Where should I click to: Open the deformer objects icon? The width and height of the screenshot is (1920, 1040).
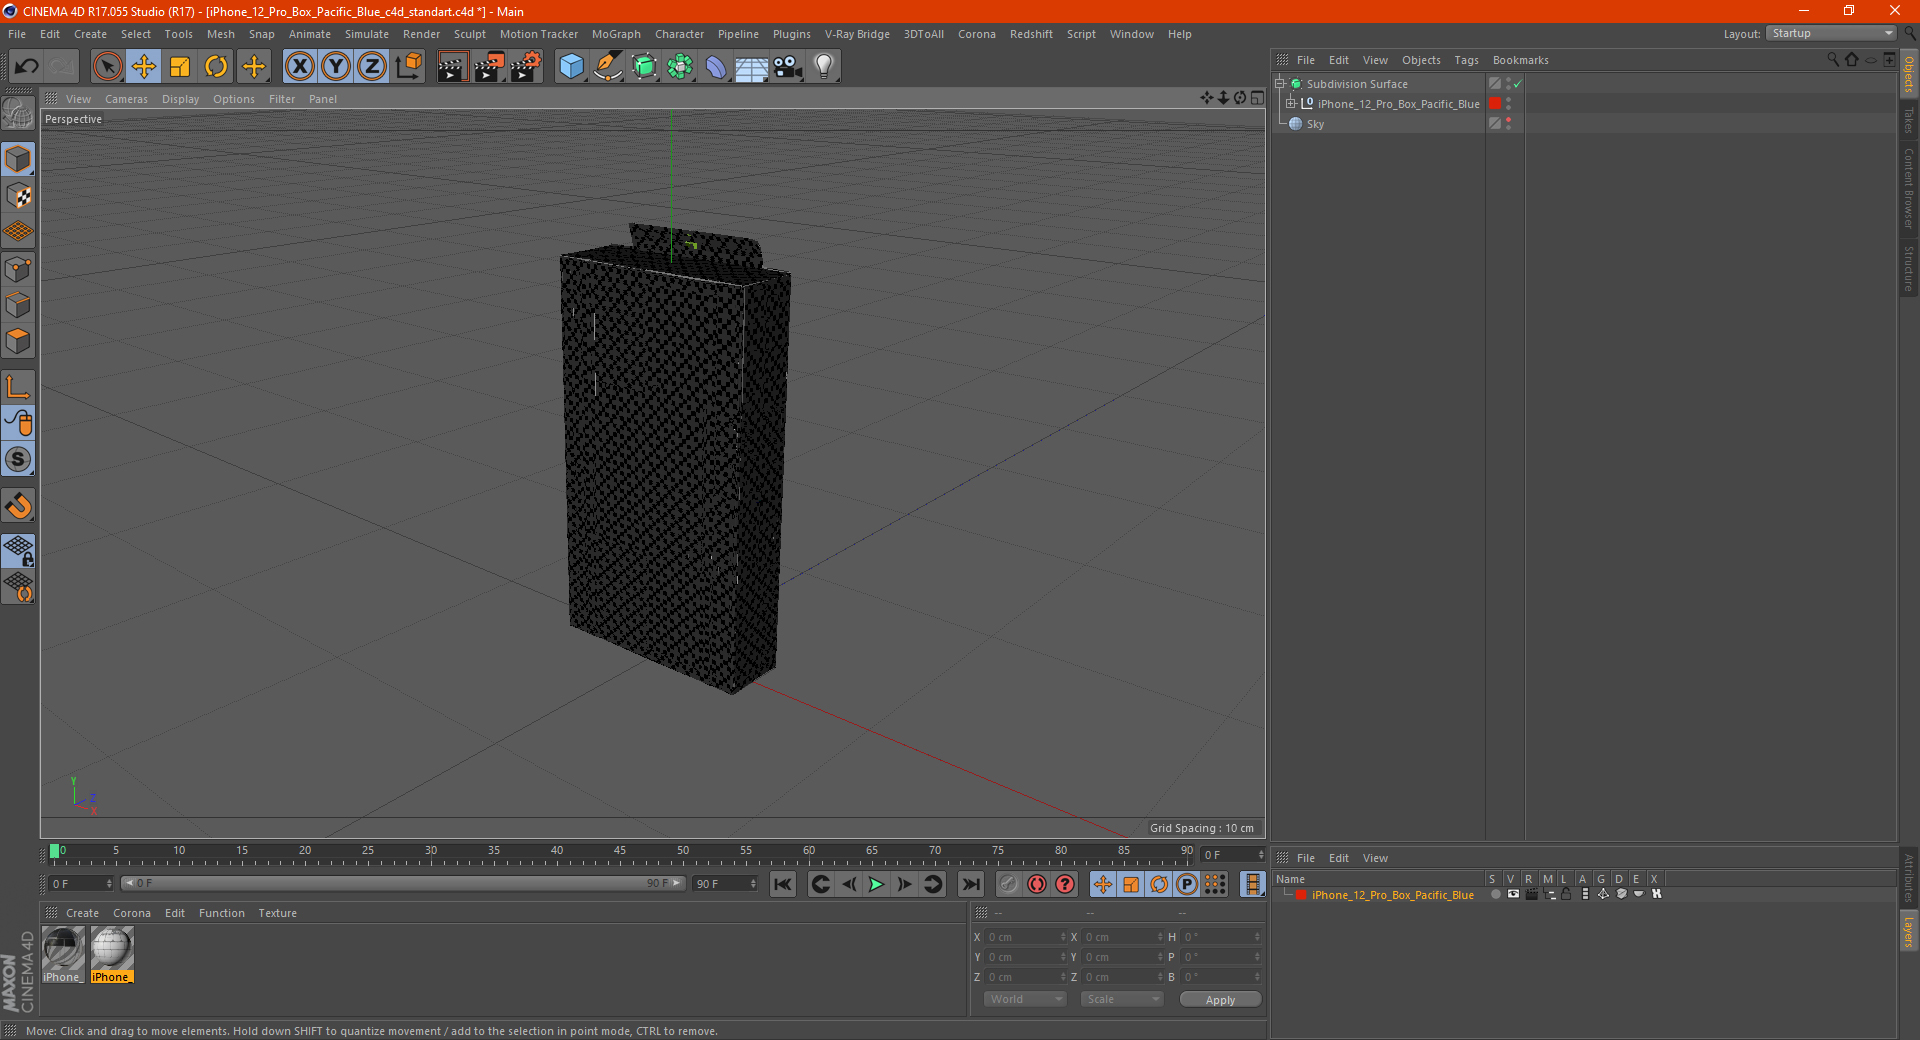click(x=716, y=67)
